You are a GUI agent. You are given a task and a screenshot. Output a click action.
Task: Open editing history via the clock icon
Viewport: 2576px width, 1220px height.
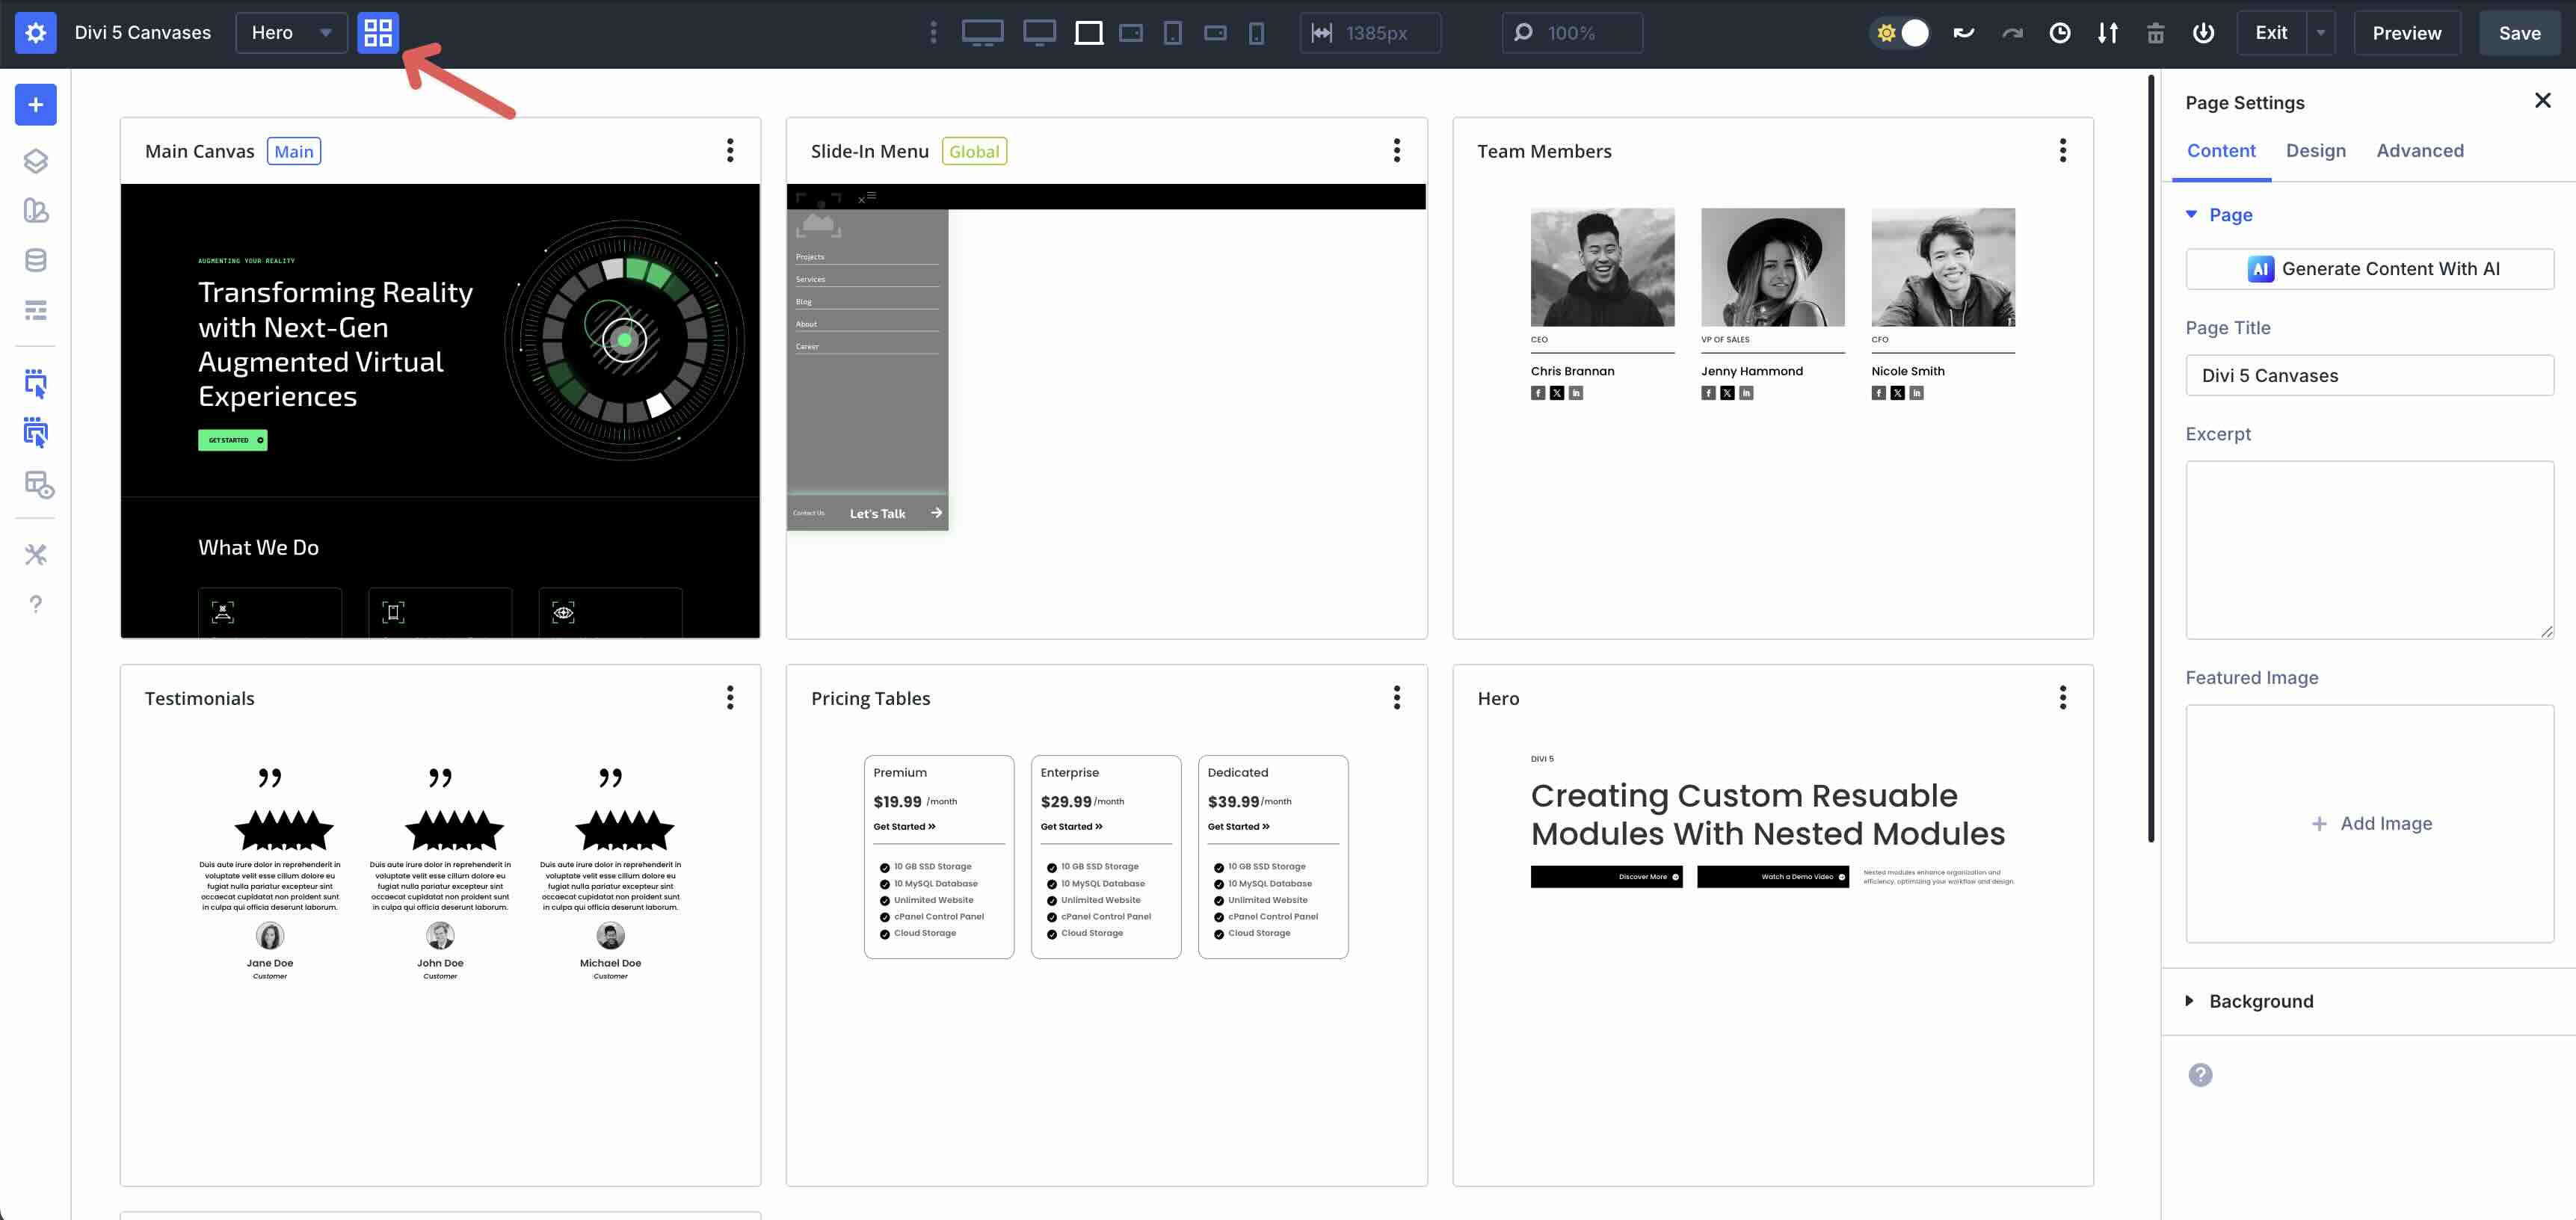[x=2060, y=32]
